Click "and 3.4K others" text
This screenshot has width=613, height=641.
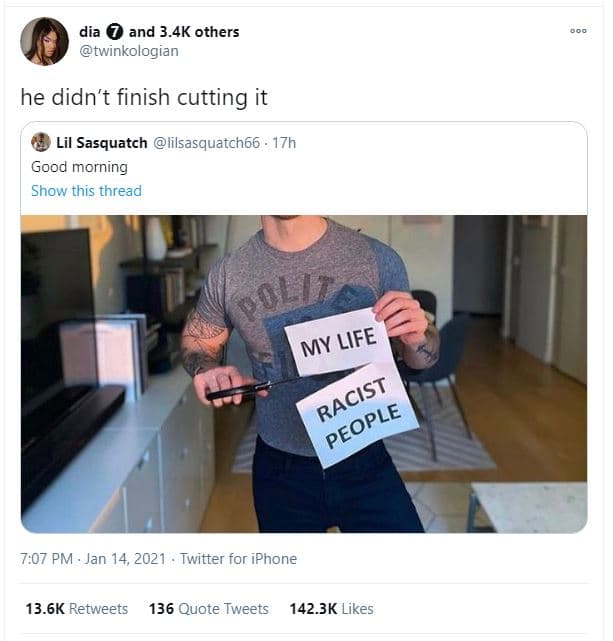(x=184, y=32)
